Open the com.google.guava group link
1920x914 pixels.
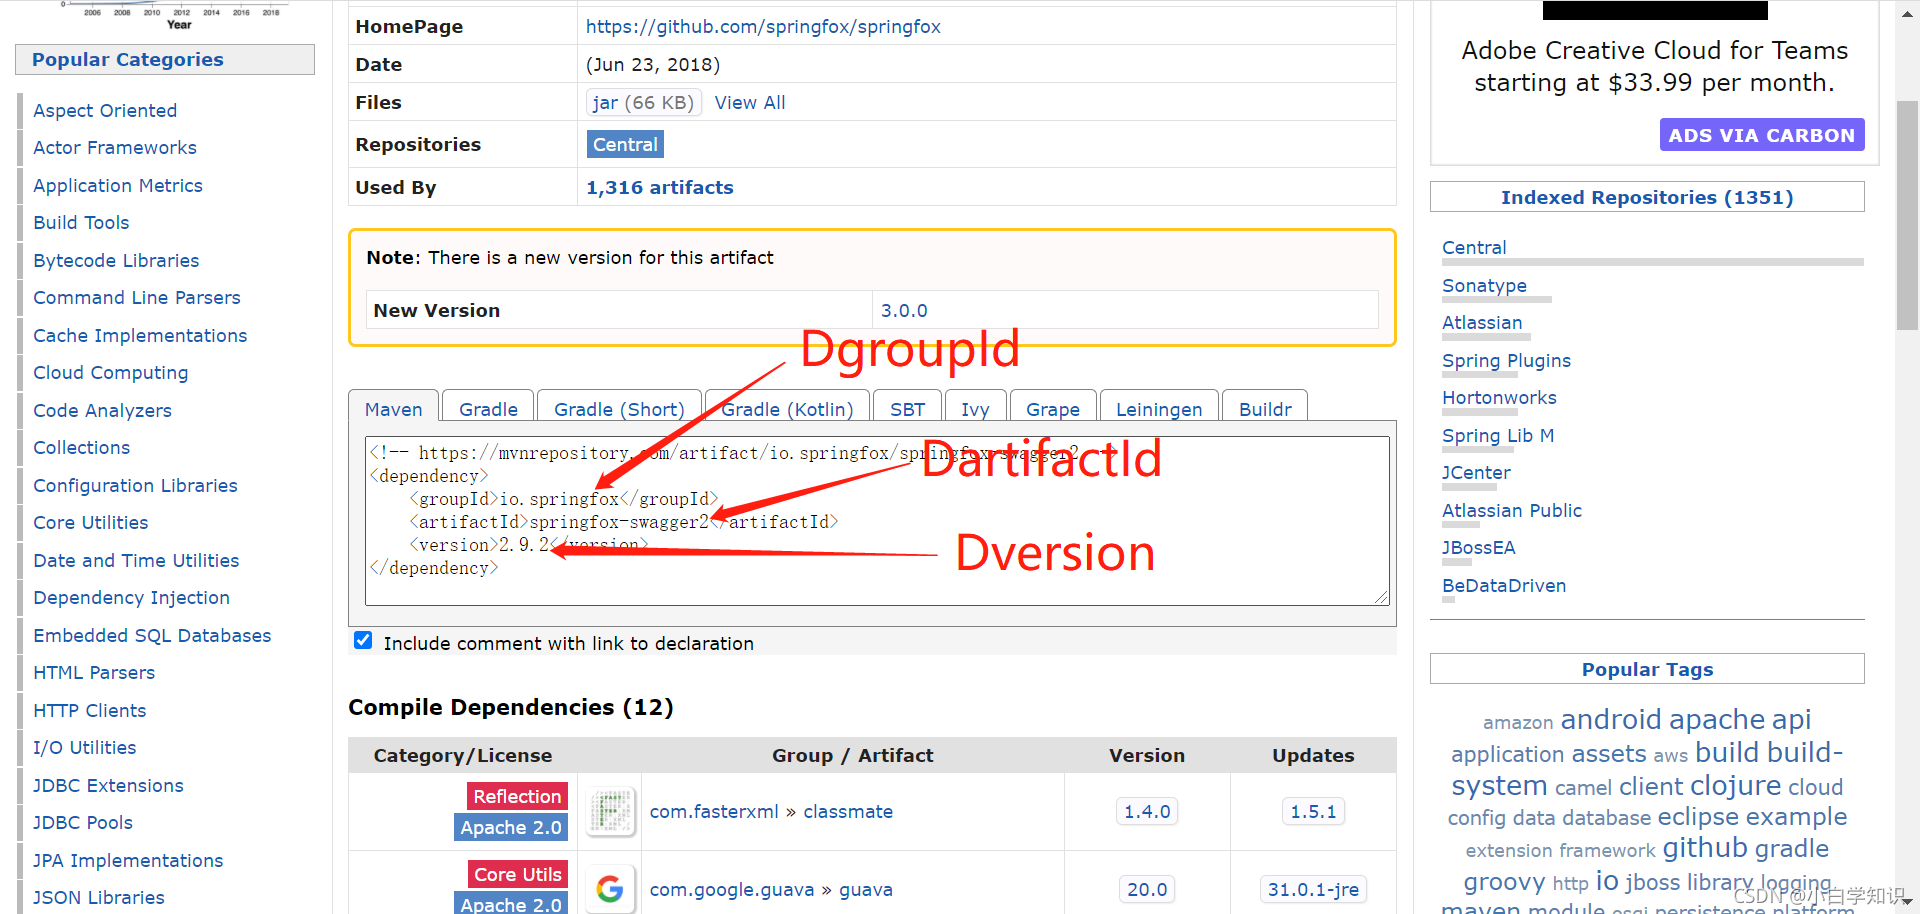[732, 890]
